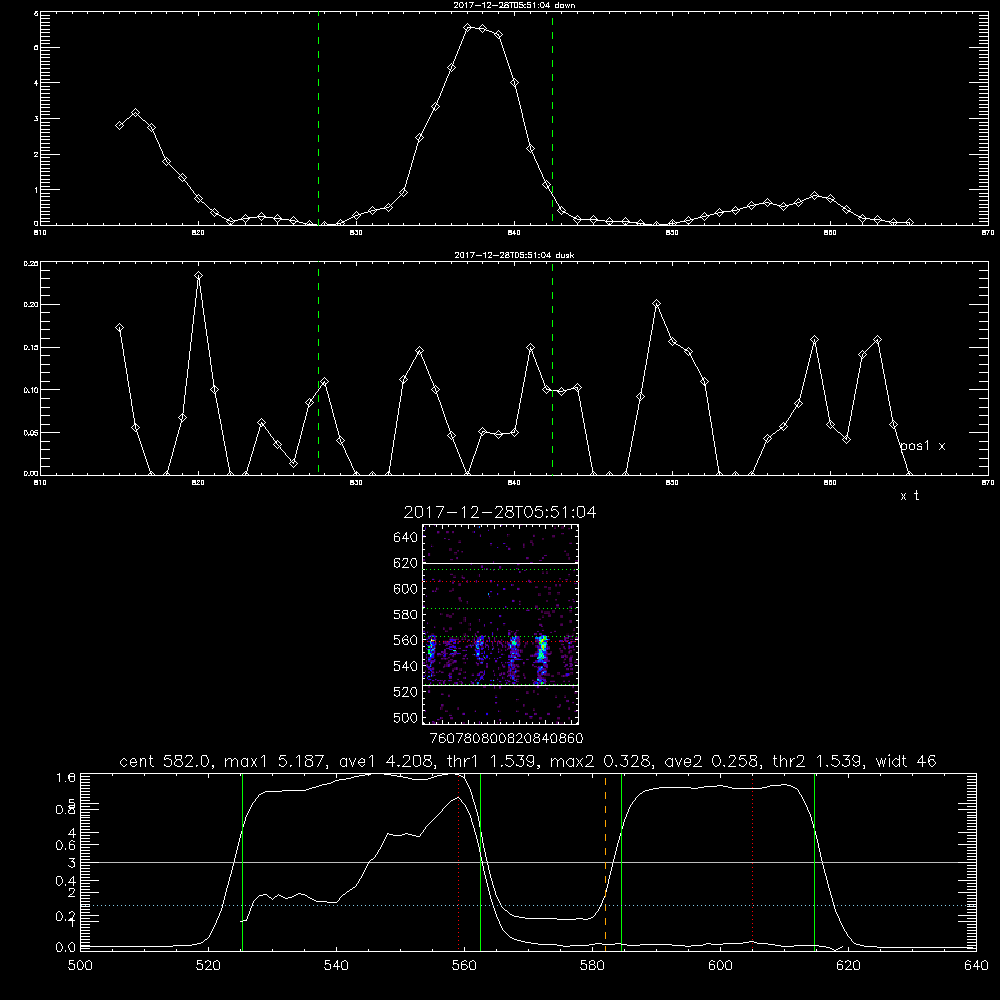Click the '0.20' y-axis label of dusk plot
This screenshot has height=1000, width=1000.
tap(31, 305)
